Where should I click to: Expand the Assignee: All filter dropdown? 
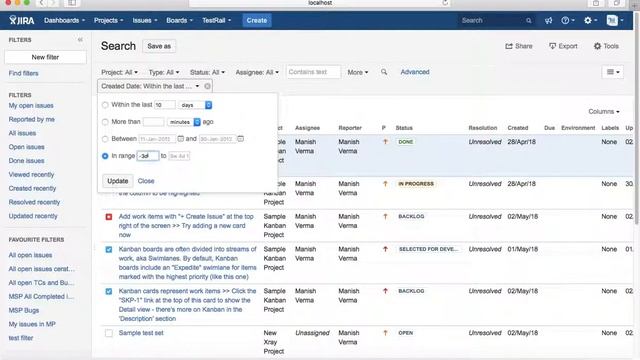(x=257, y=72)
